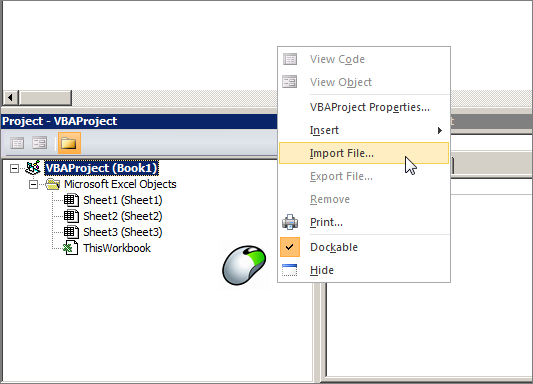The width and height of the screenshot is (533, 384).
Task: Toggle Folders view in Project toolbar
Action: [69, 143]
